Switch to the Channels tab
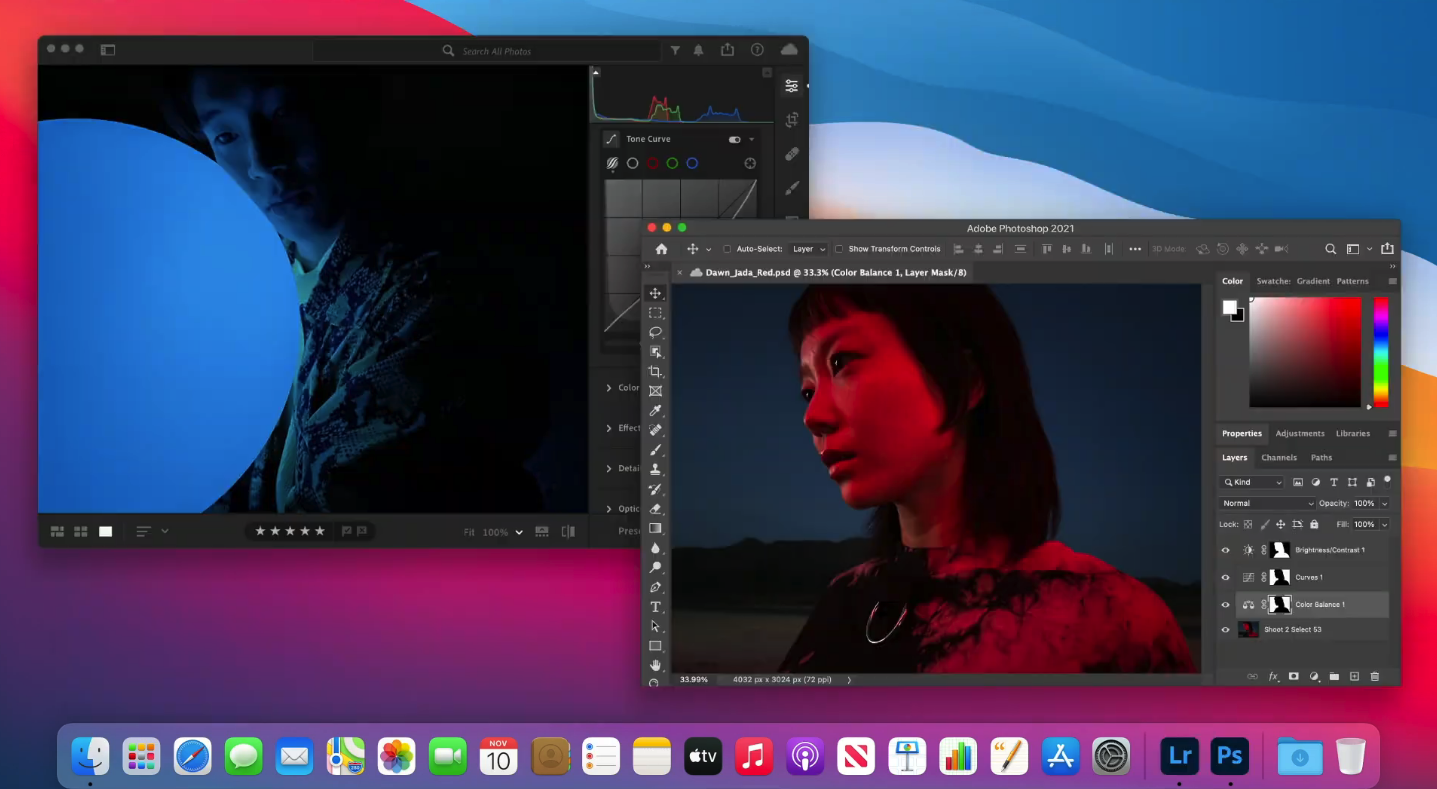 tap(1278, 458)
